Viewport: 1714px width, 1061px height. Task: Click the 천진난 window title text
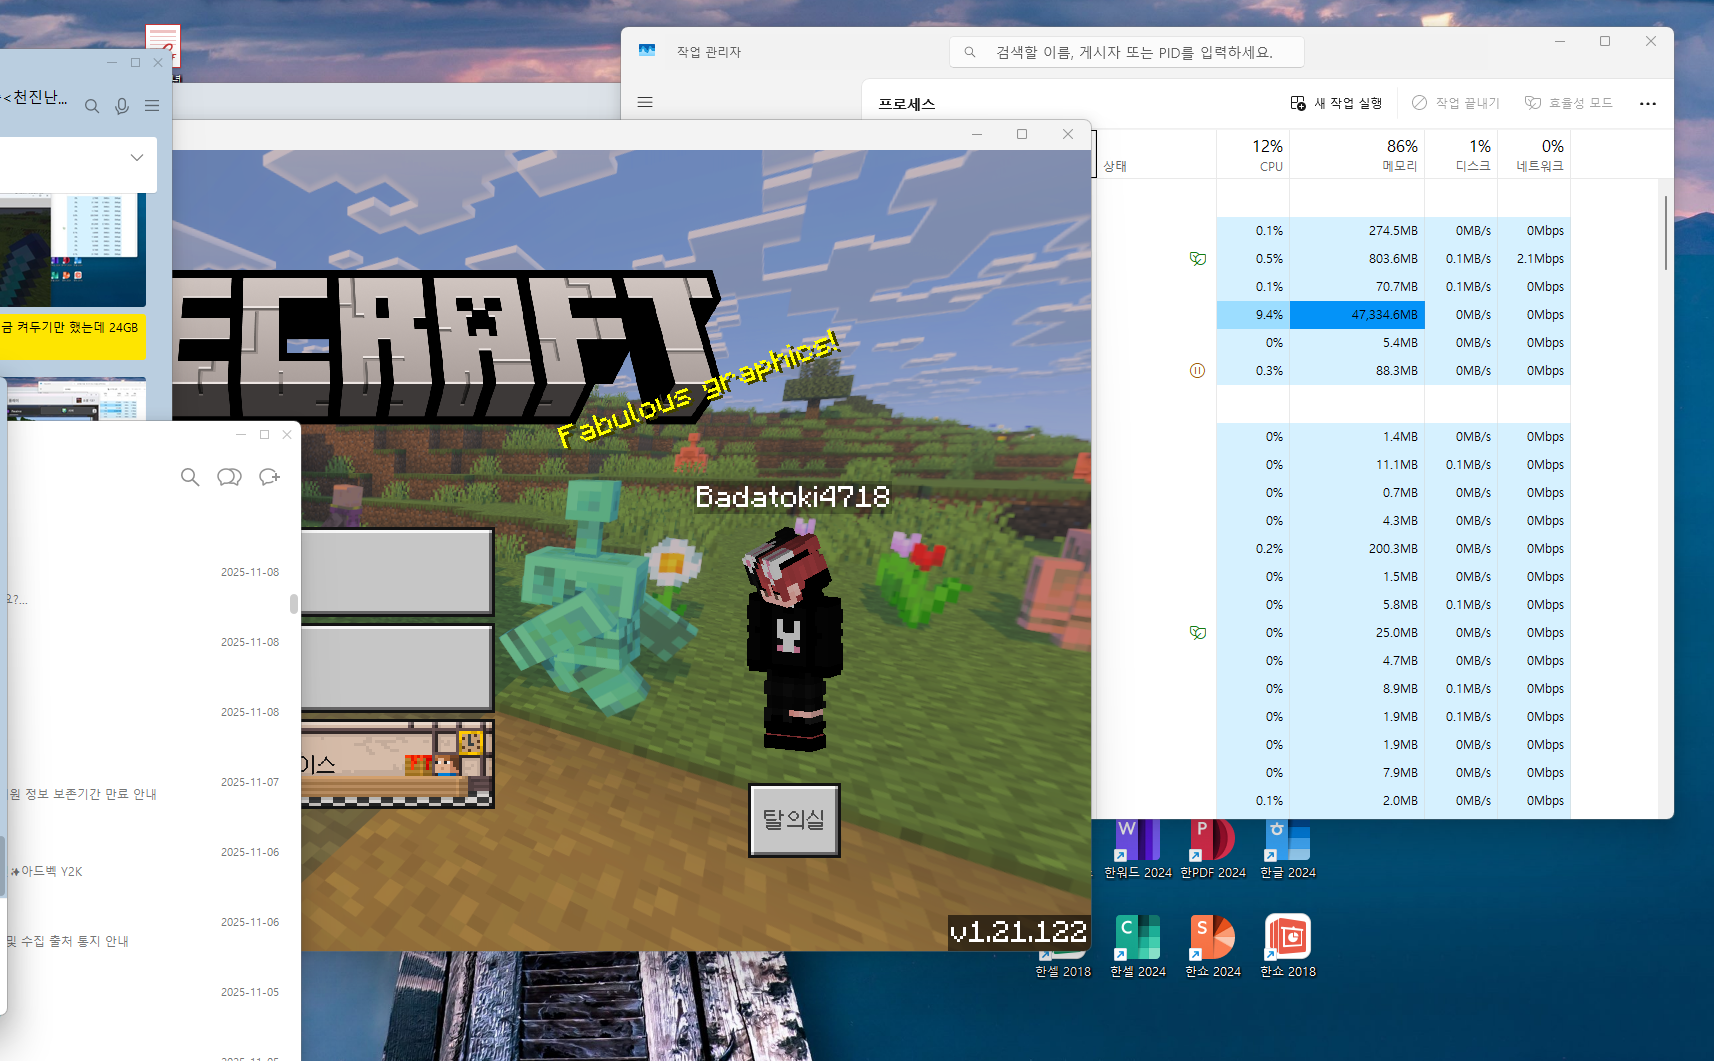pos(36,98)
